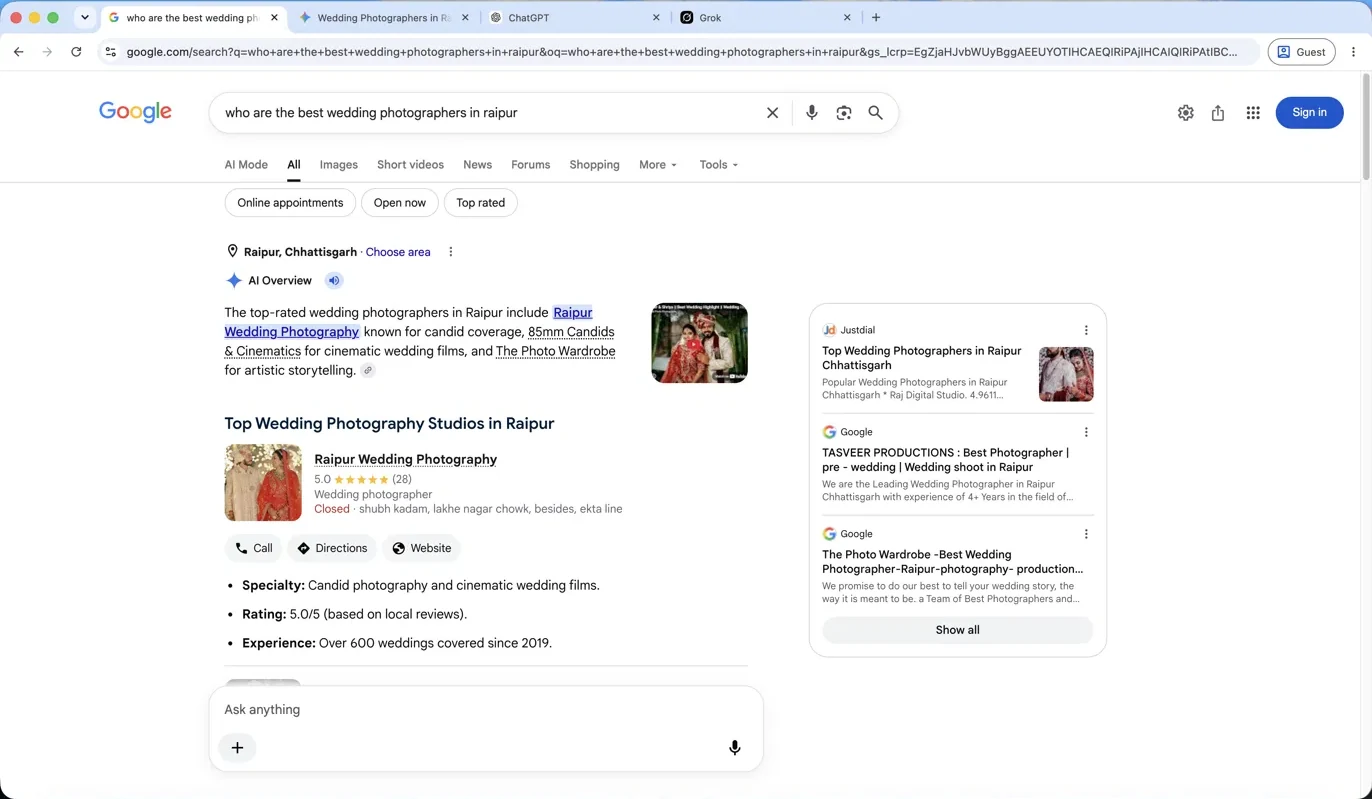Open The Photo Wardrobe result options menu
1372x799 pixels.
click(1086, 534)
